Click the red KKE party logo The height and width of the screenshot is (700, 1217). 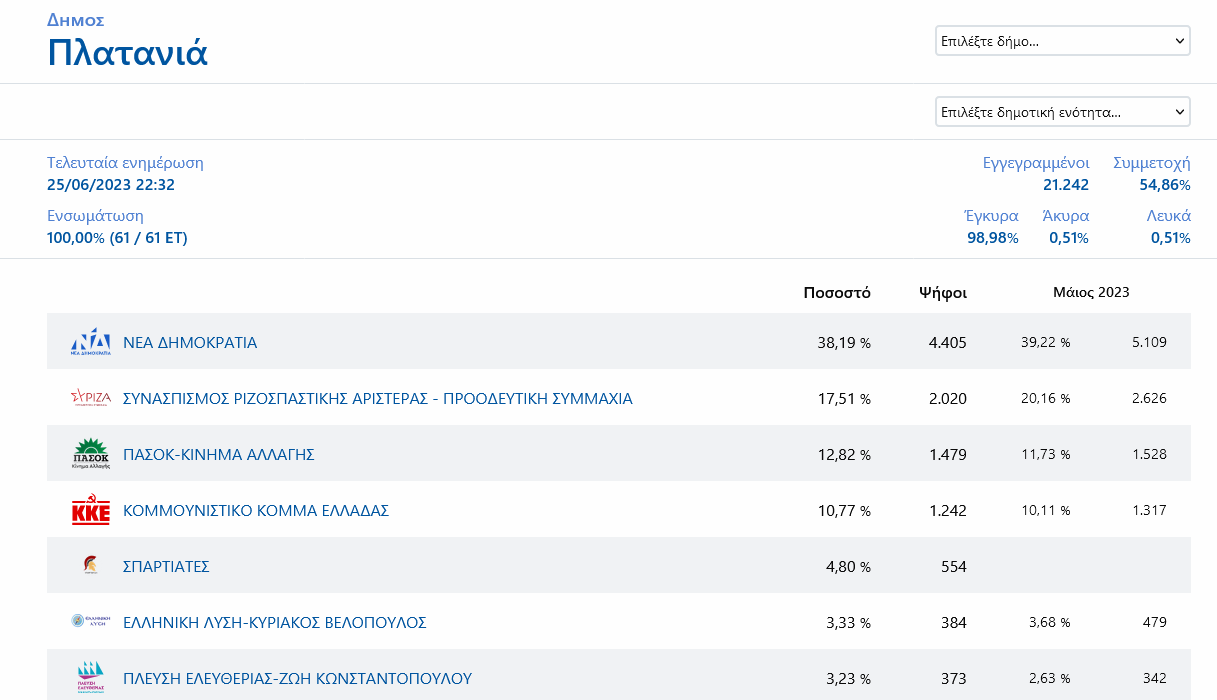(90, 511)
